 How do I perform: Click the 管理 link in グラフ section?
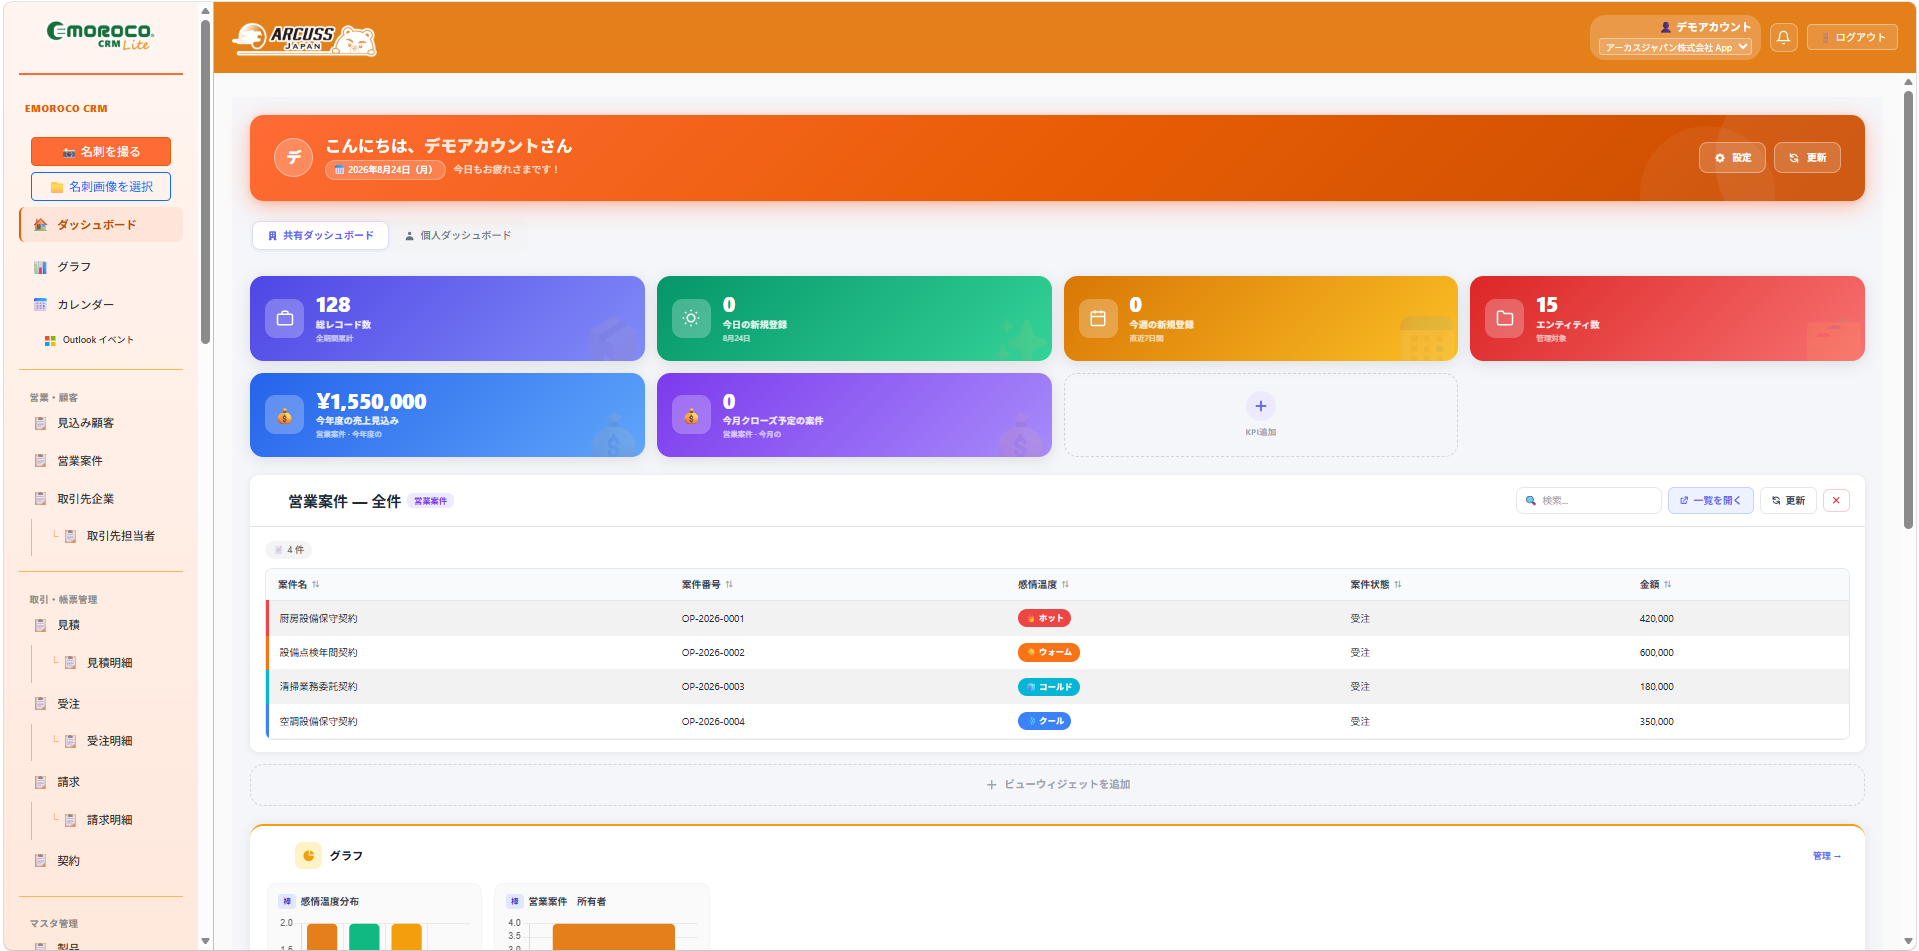(x=1826, y=856)
